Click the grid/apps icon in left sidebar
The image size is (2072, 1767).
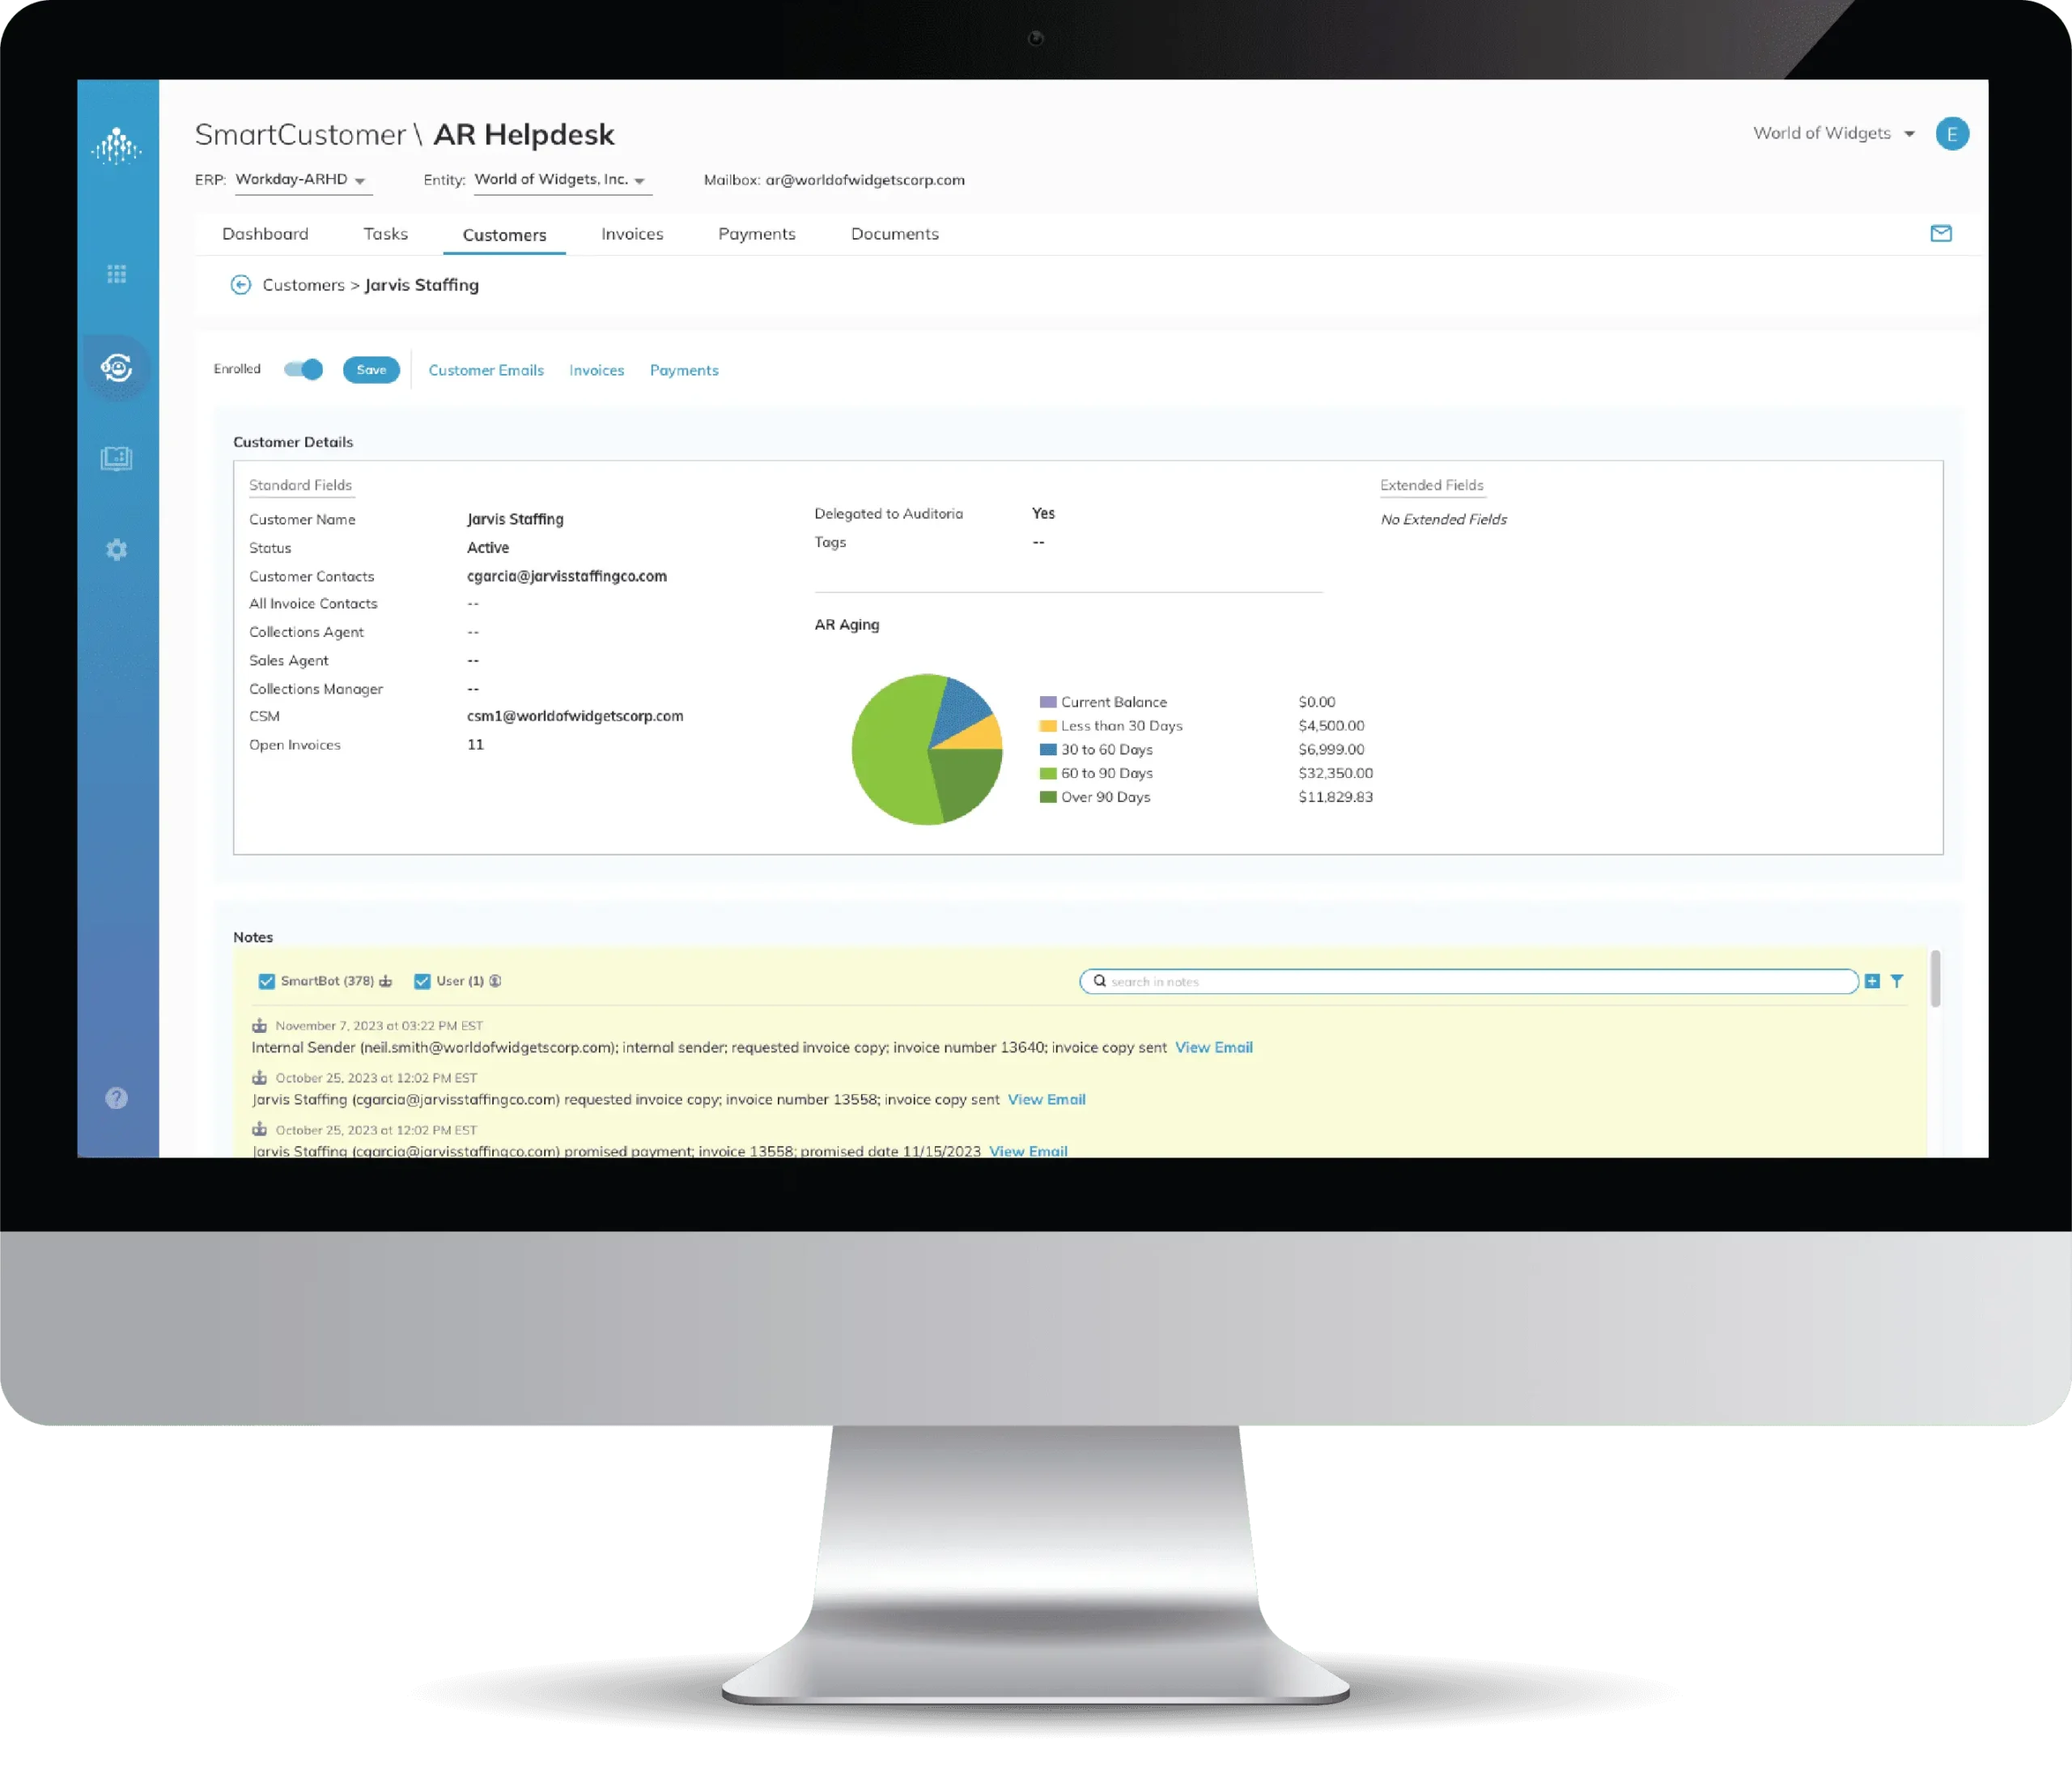116,274
